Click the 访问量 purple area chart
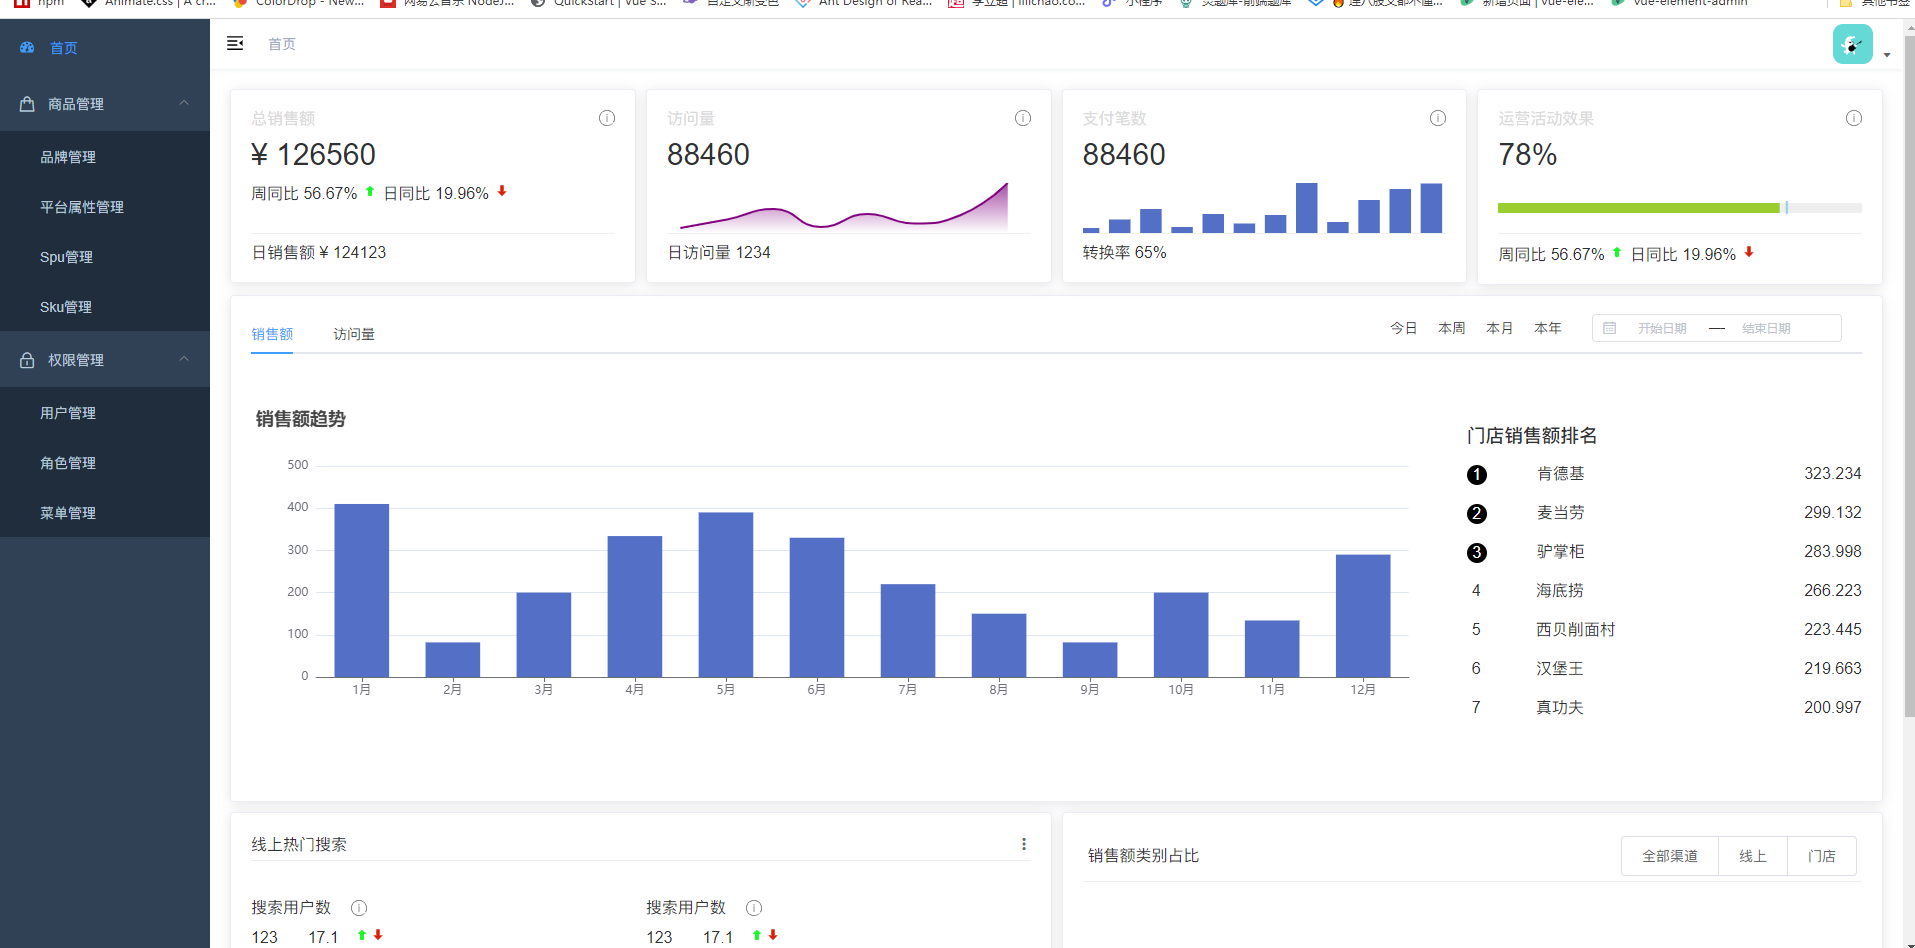This screenshot has height=948, width=1915. 844,206
